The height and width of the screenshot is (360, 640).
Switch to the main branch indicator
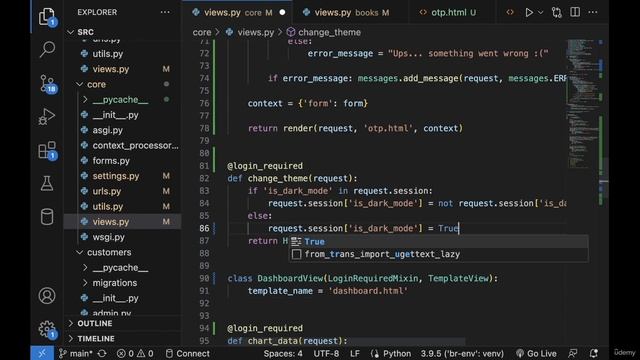(76, 353)
